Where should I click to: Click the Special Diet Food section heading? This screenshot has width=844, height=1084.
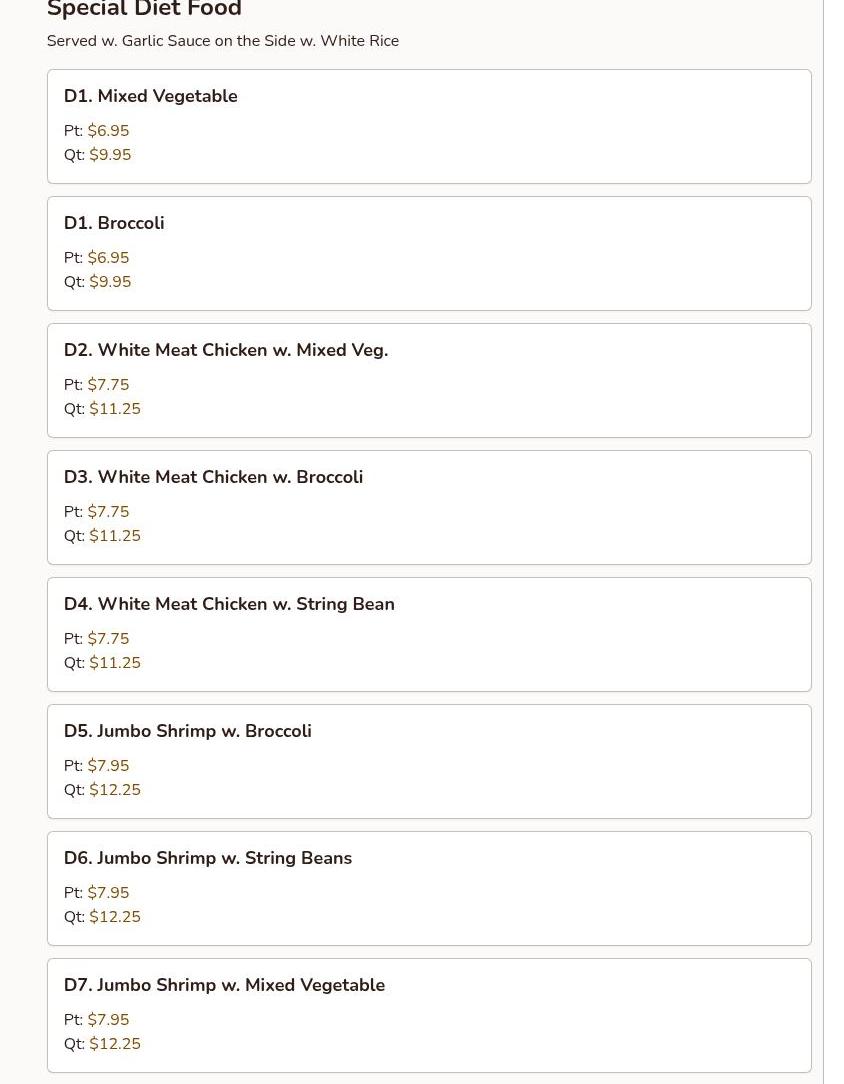click(x=144, y=9)
